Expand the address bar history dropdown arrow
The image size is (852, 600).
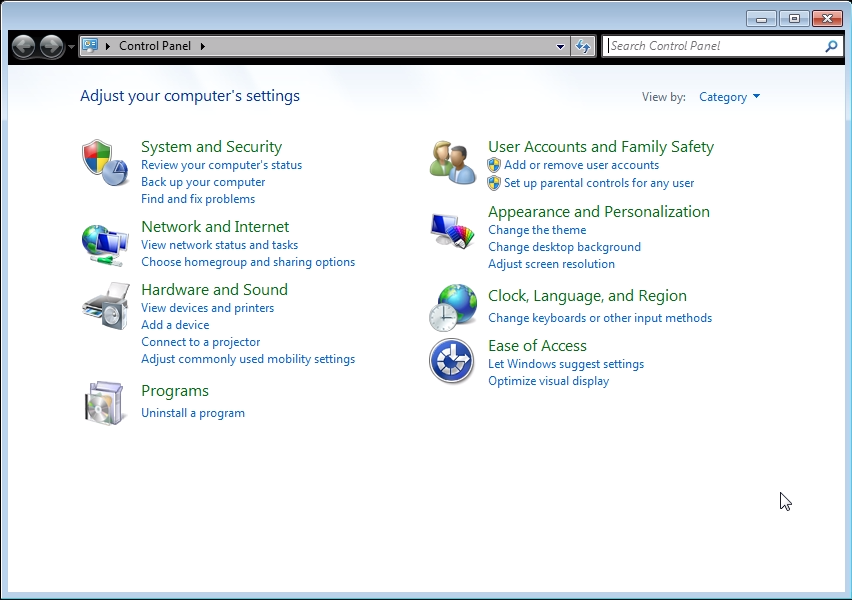561,46
